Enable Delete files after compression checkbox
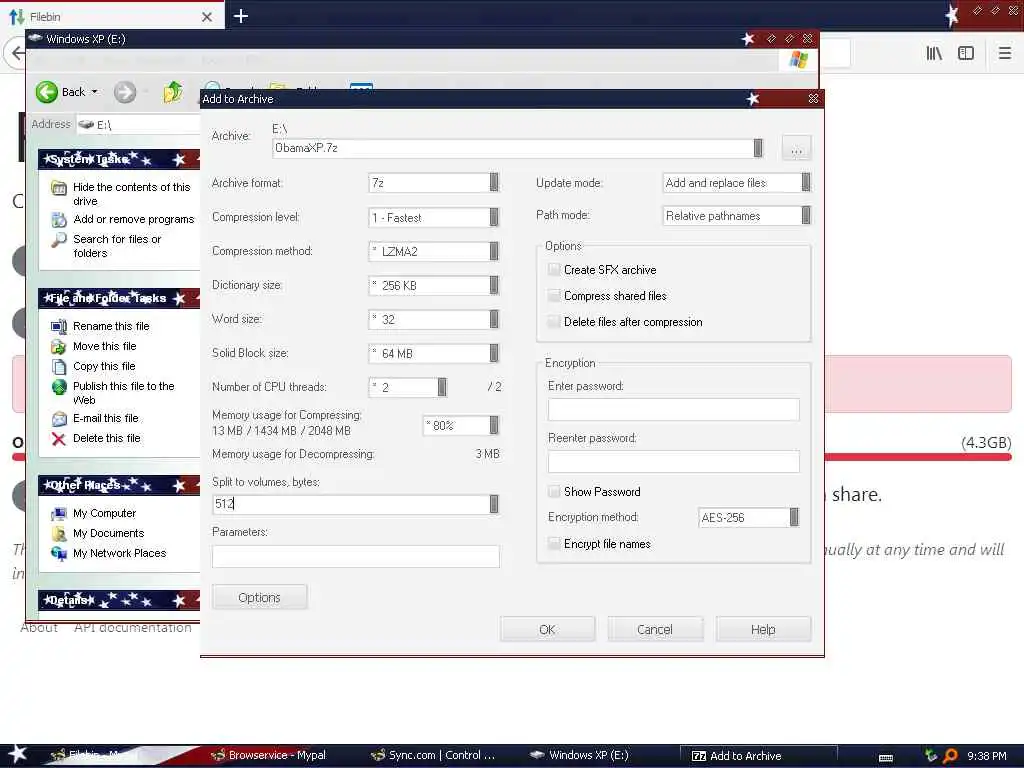This screenshot has height=768, width=1024. (x=554, y=322)
